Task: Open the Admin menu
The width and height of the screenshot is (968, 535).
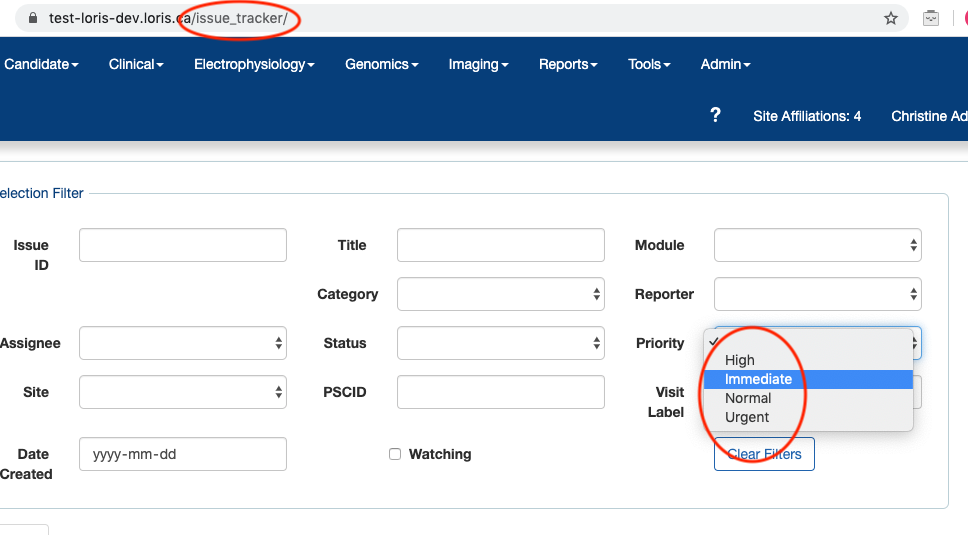Action: (x=725, y=64)
